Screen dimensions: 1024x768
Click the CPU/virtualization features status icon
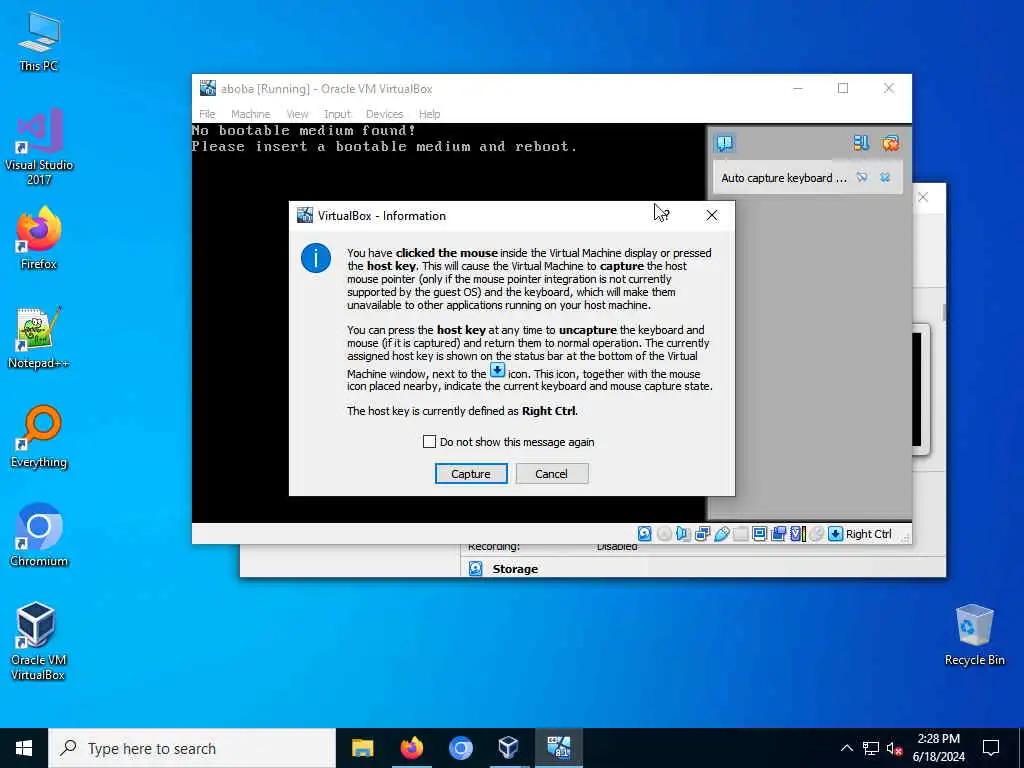(798, 534)
